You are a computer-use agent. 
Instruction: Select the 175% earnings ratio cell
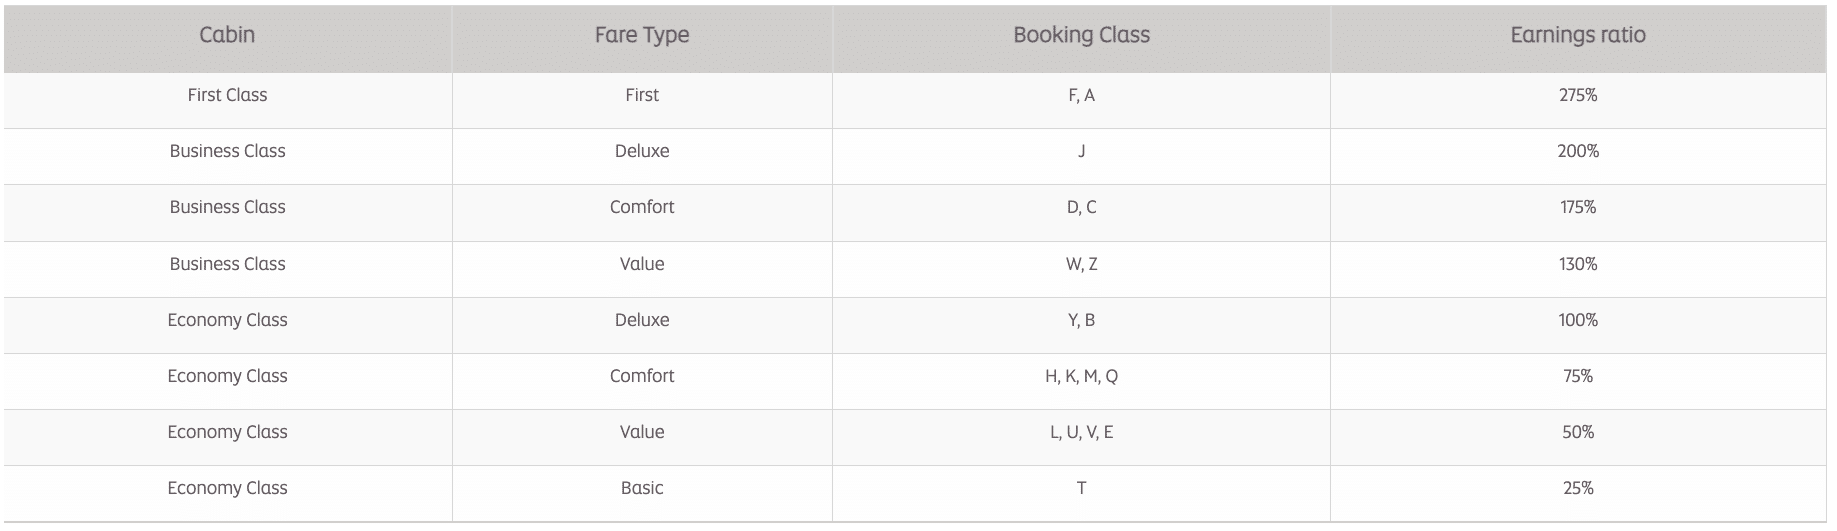pyautogui.click(x=1577, y=207)
